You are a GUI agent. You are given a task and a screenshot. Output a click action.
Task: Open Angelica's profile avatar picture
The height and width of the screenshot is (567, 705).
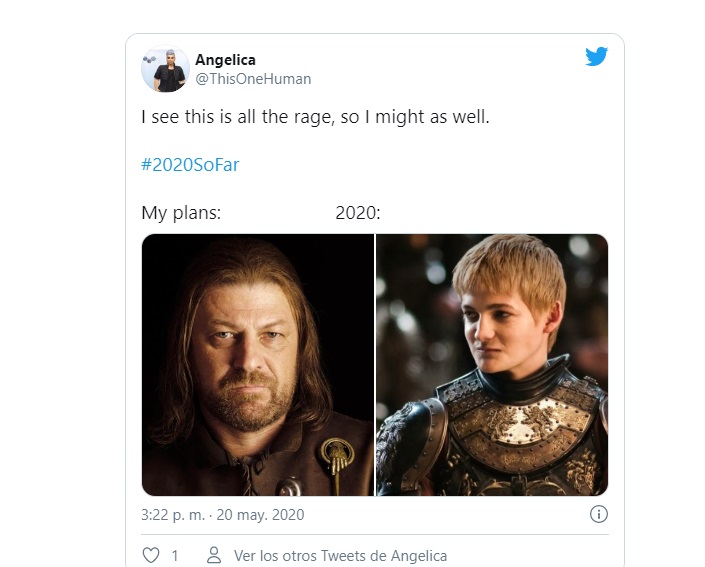[165, 69]
